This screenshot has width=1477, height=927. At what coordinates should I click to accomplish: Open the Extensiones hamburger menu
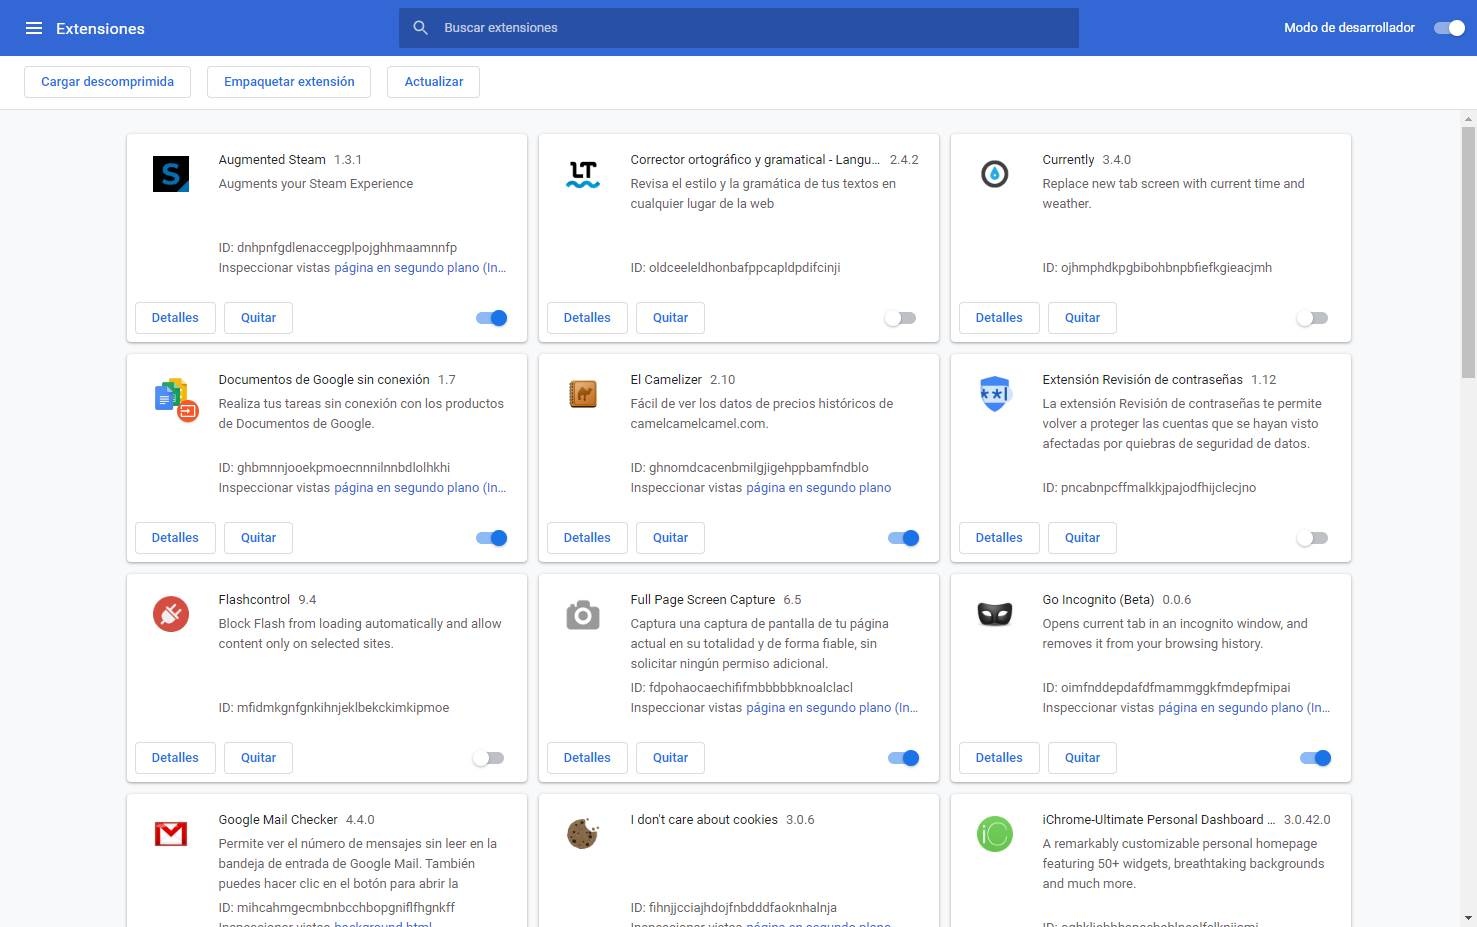(x=34, y=28)
